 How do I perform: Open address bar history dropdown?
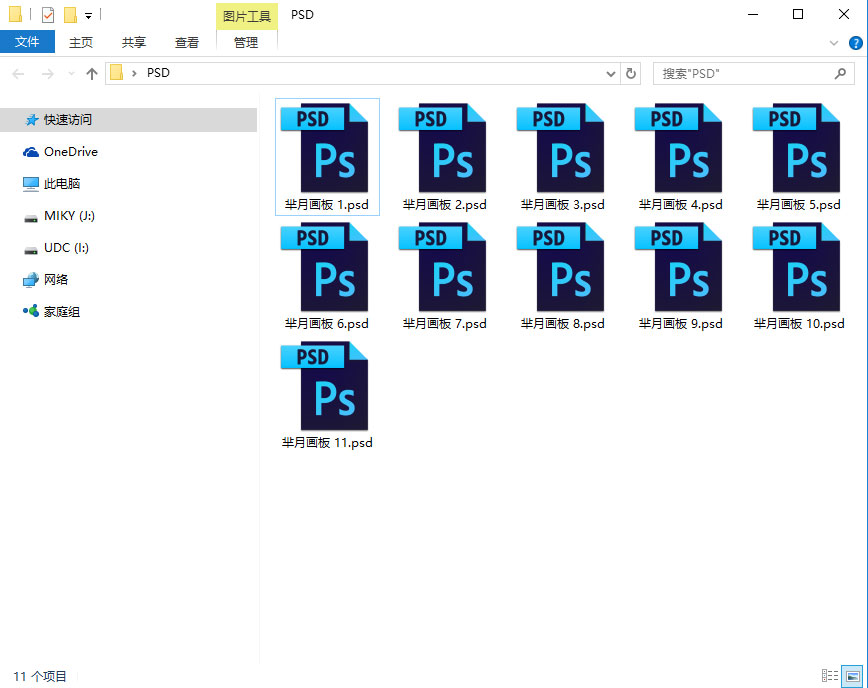(x=611, y=74)
